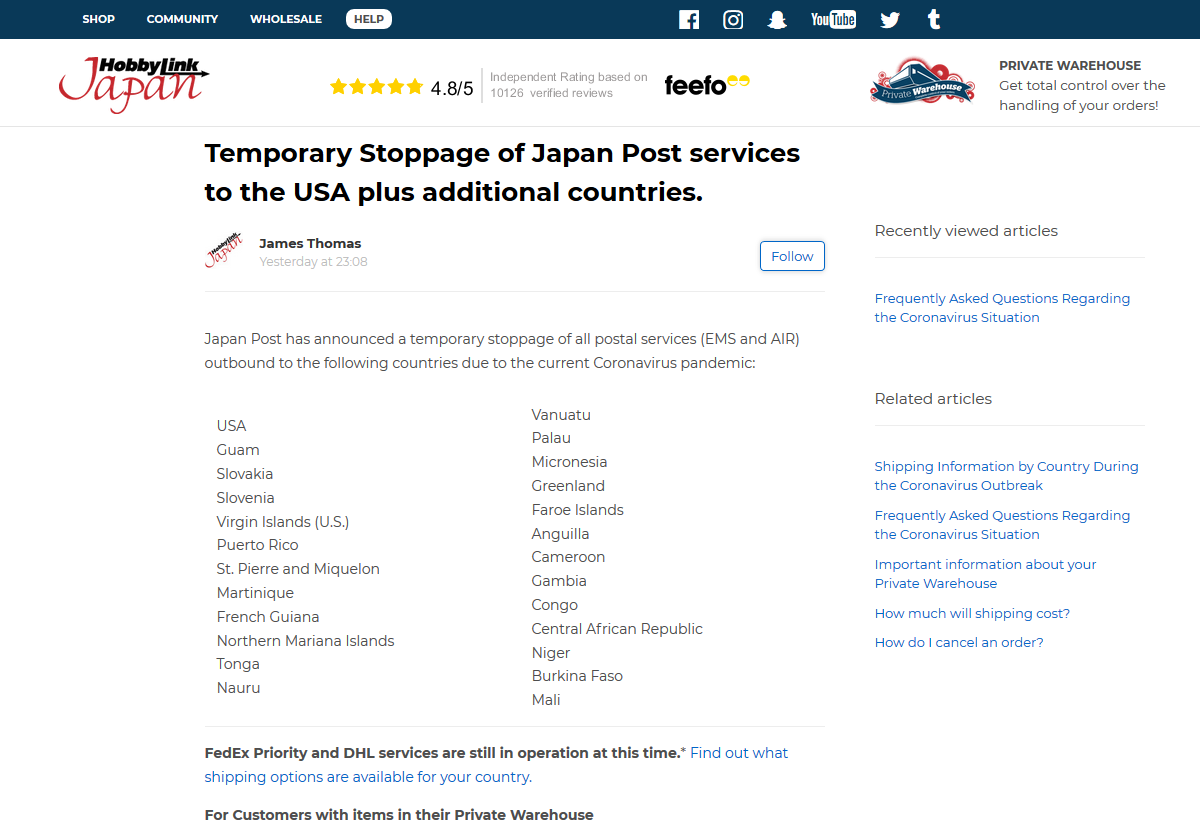Open the Snapchat ghost icon

(x=777, y=19)
